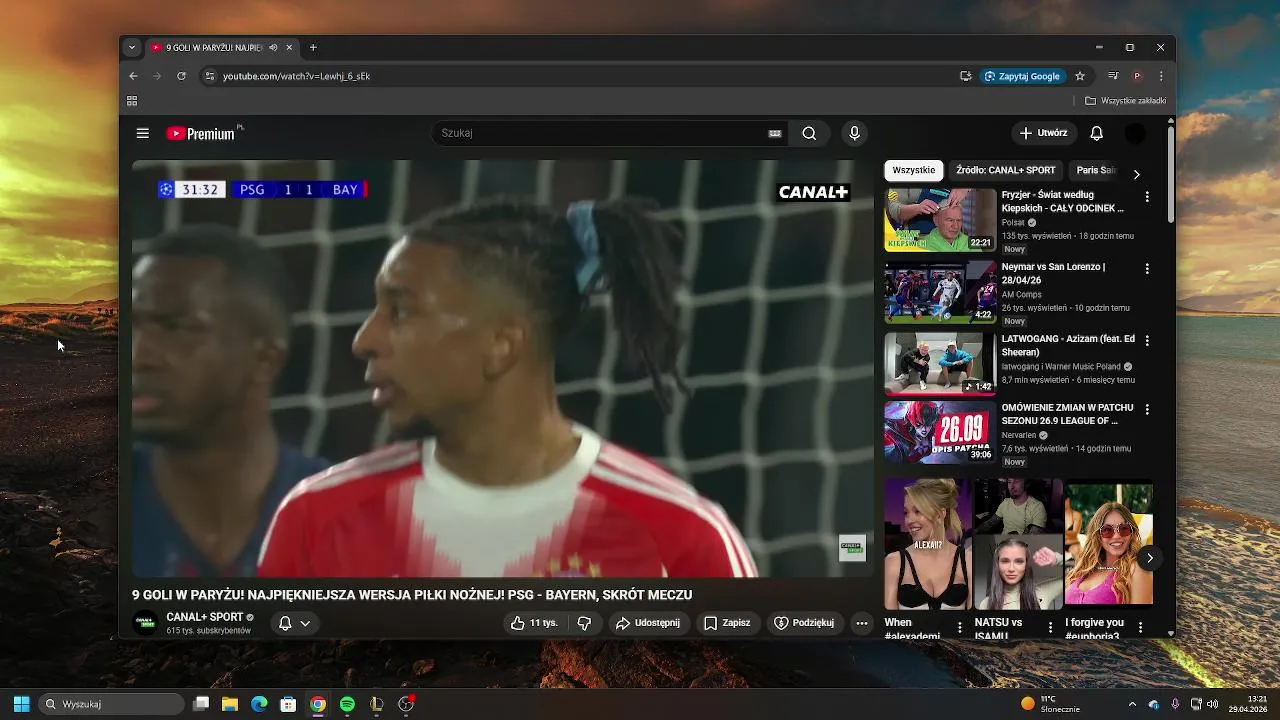
Task: Install app icon in address bar
Action: click(x=966, y=76)
